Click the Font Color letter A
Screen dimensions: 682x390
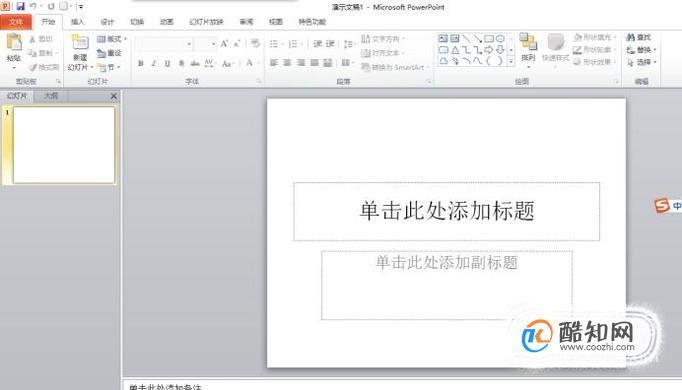click(x=249, y=63)
